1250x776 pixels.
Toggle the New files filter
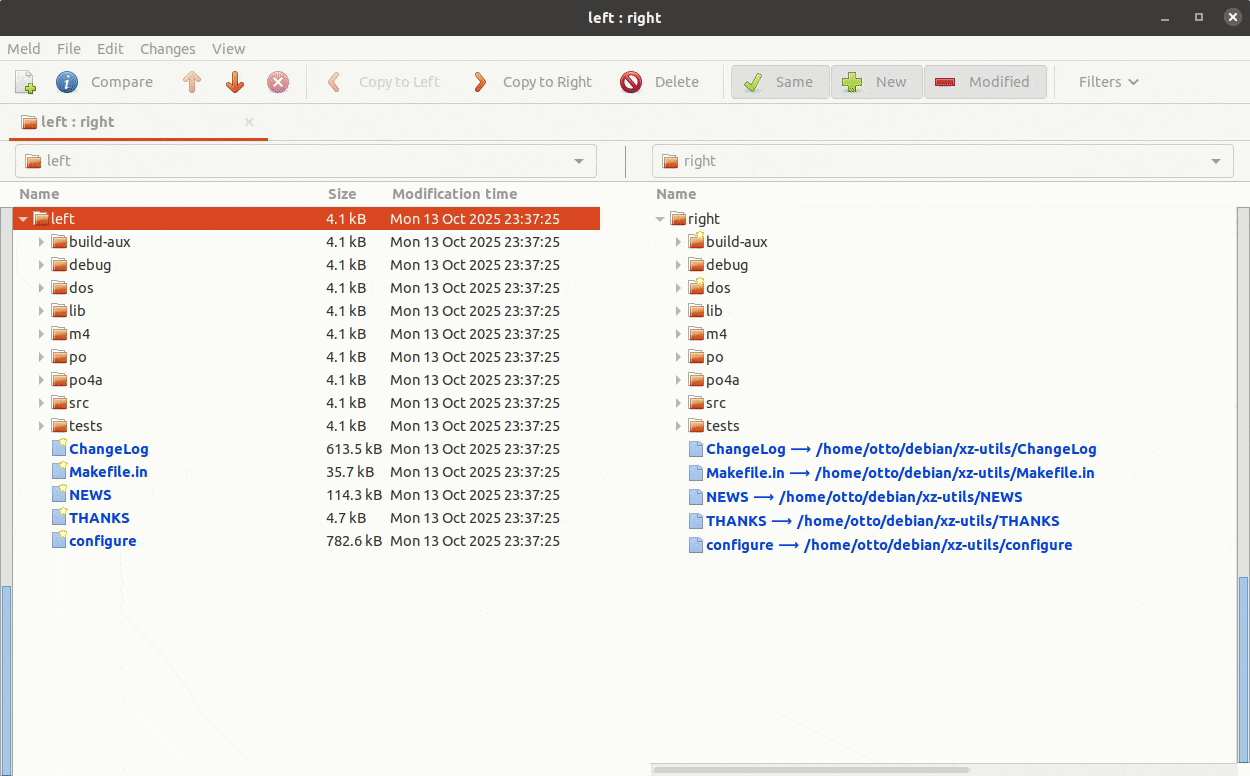pos(876,82)
